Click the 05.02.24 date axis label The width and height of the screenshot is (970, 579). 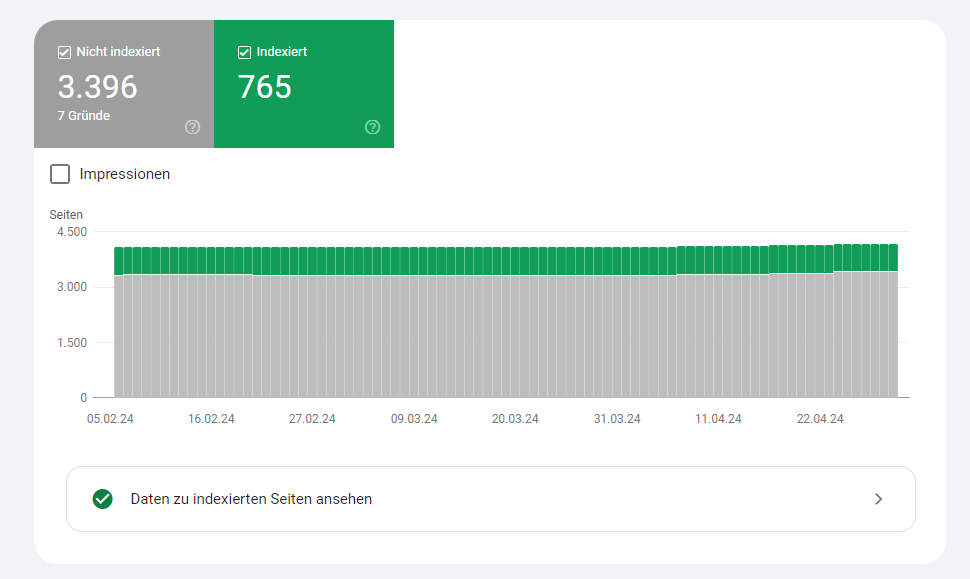click(x=110, y=419)
